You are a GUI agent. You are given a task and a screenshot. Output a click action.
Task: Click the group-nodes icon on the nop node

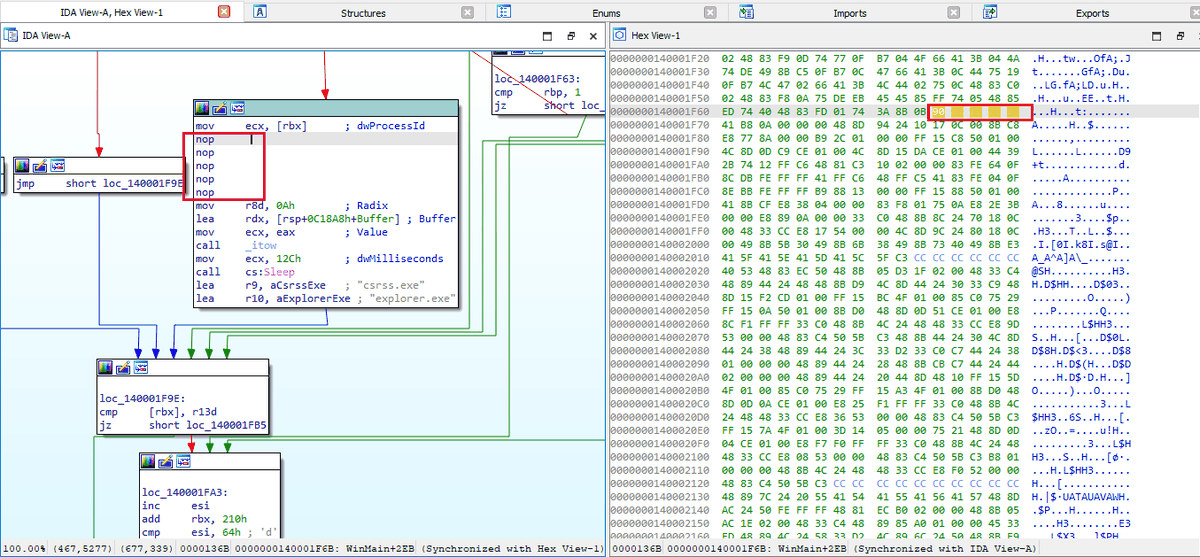tap(237, 108)
